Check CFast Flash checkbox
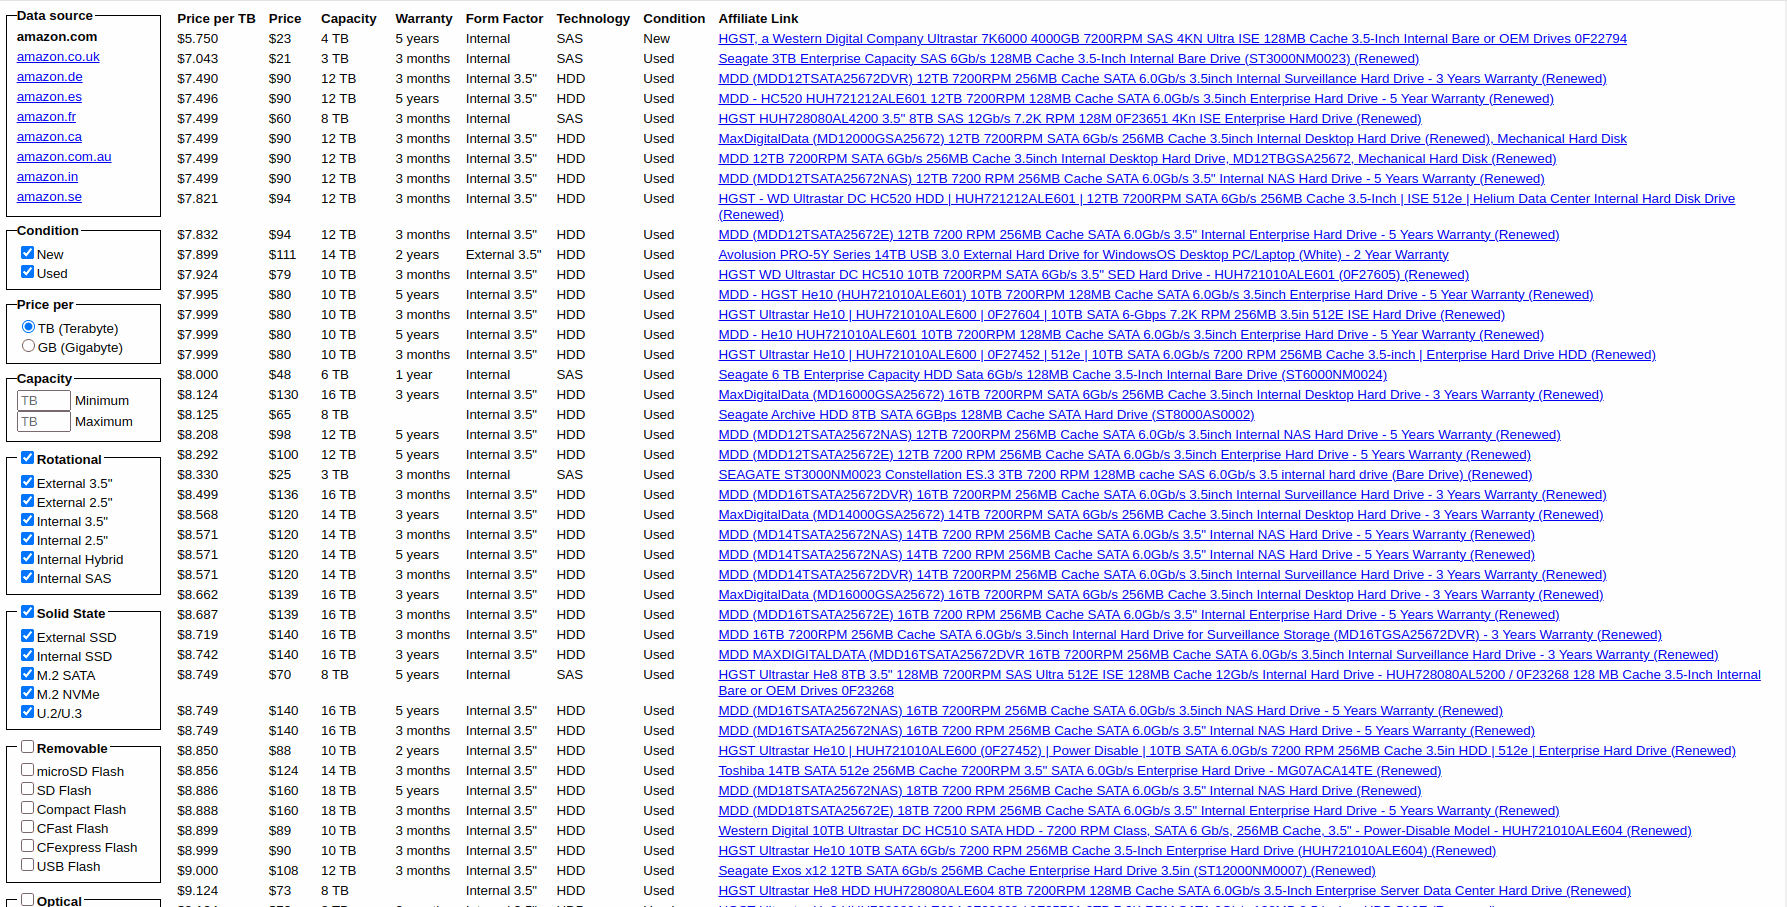 [x=28, y=827]
